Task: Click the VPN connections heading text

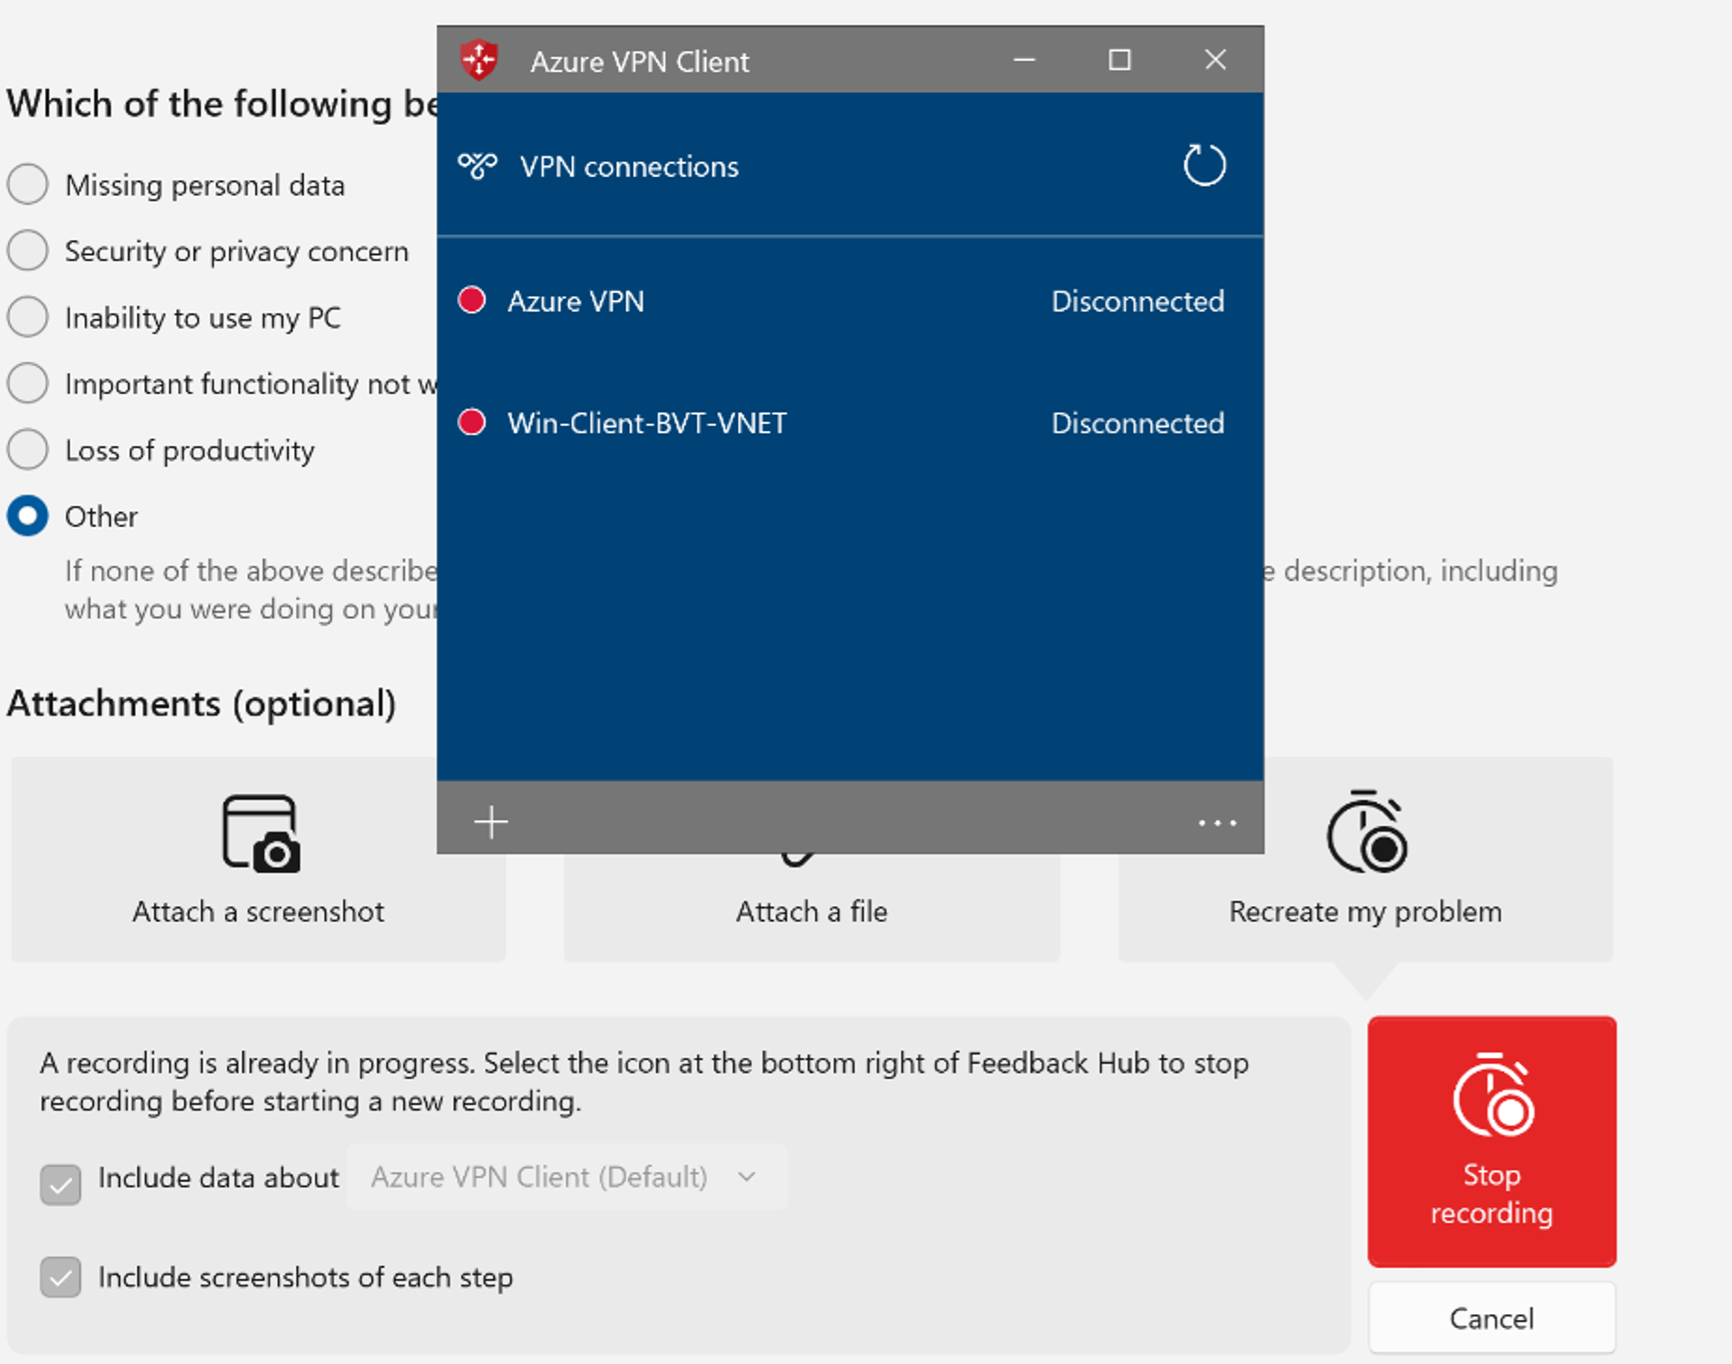Action: tap(629, 166)
